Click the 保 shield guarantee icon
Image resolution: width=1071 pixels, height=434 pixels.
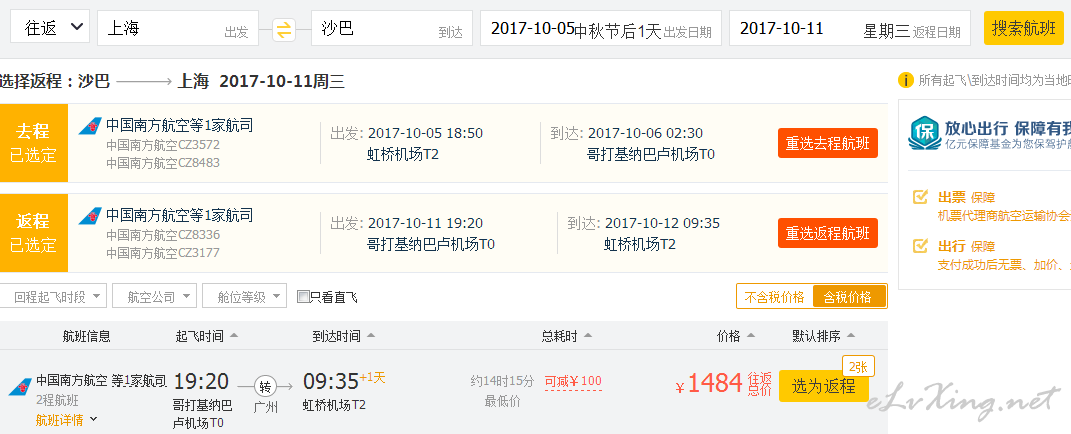[923, 133]
